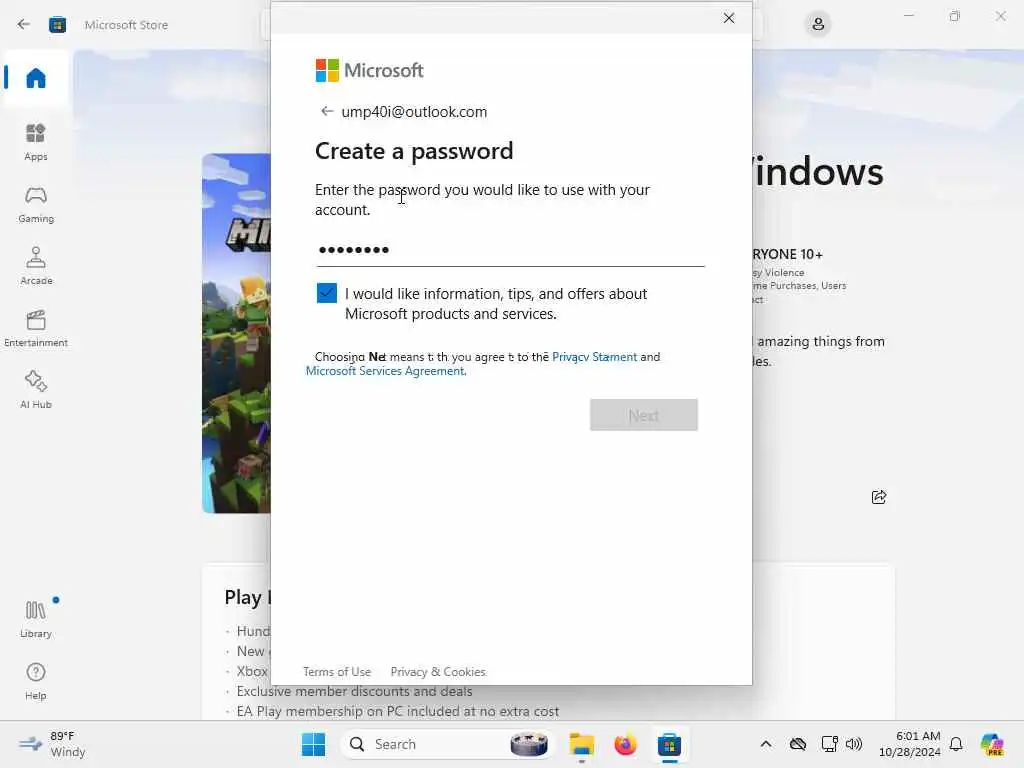Click the Next button

(643, 415)
